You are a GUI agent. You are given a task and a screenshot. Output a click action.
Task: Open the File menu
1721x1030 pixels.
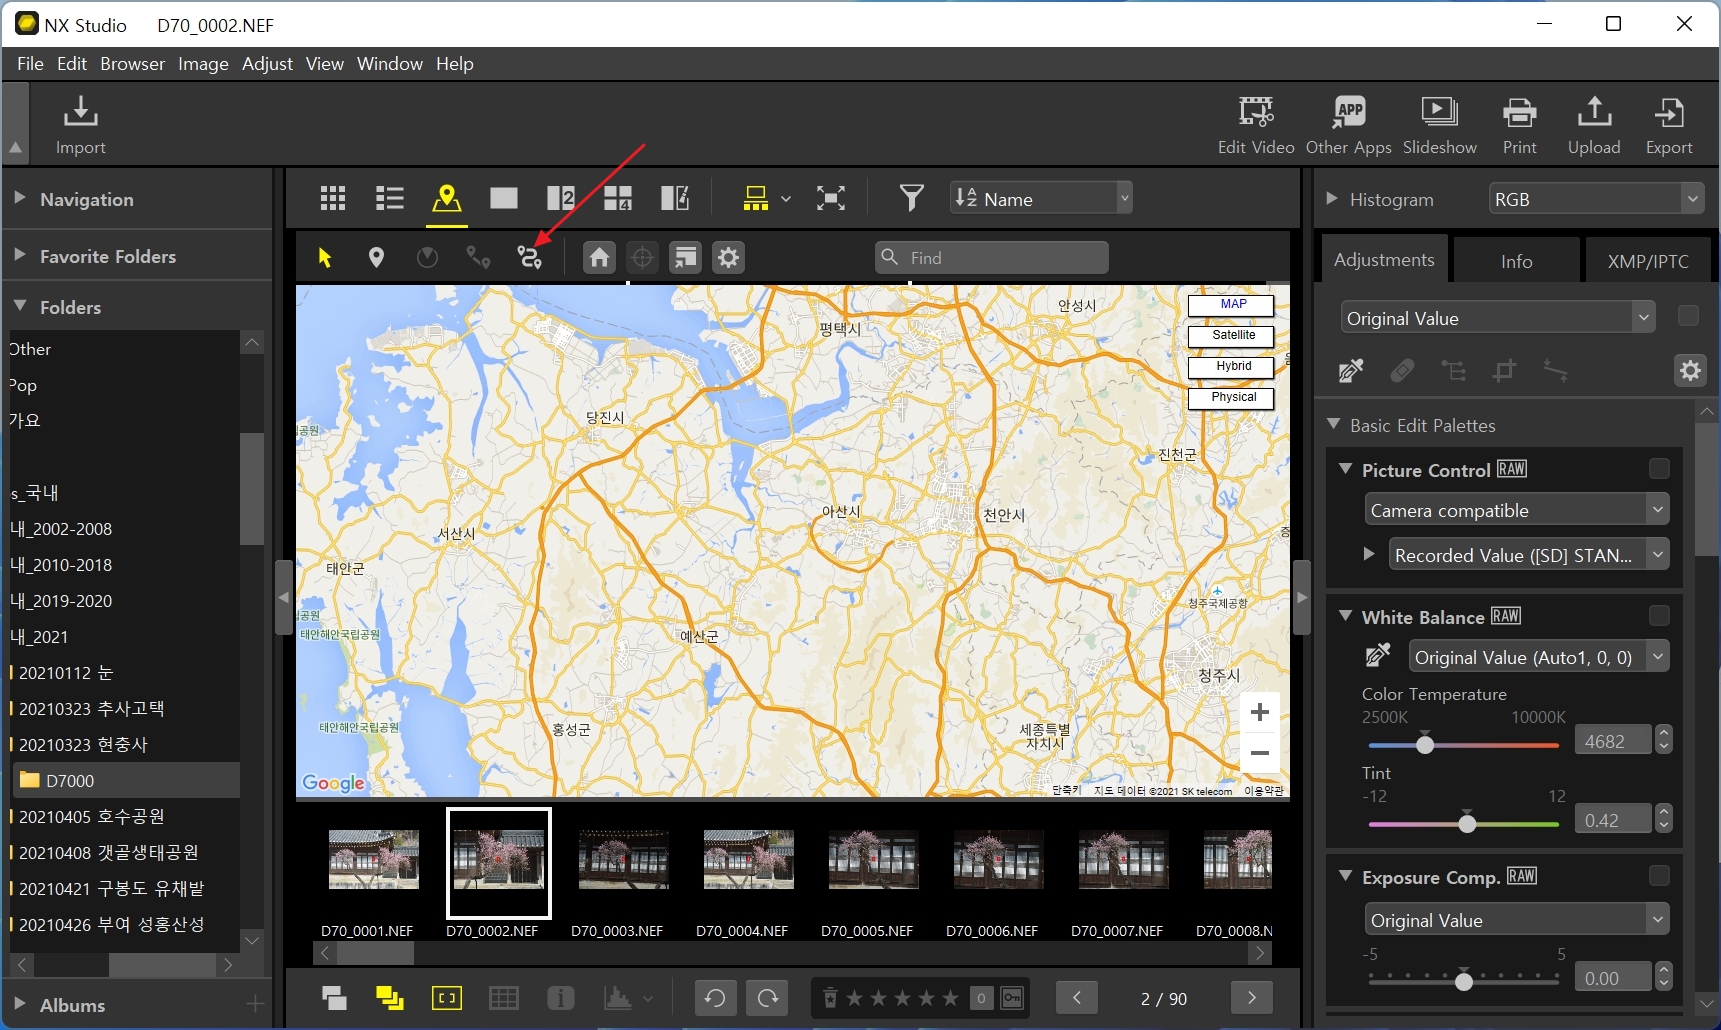pos(30,63)
